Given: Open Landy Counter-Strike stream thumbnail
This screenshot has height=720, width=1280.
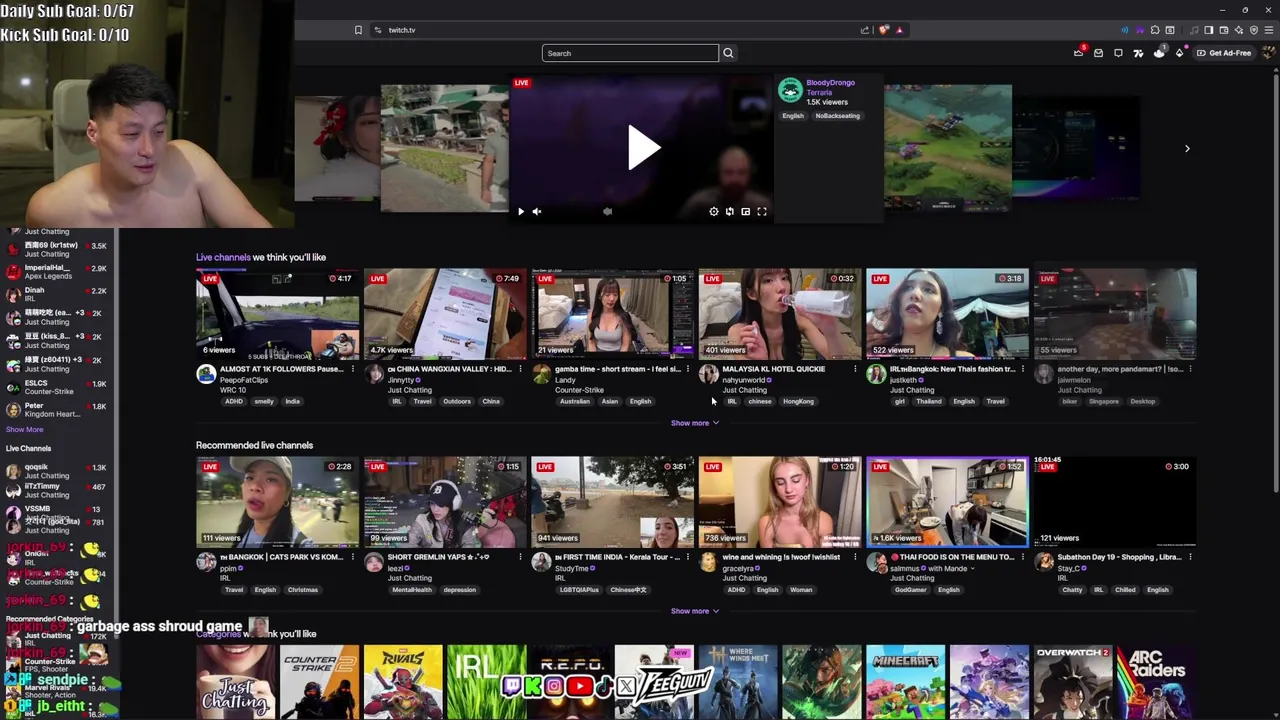Looking at the screenshot, I should tap(612, 314).
